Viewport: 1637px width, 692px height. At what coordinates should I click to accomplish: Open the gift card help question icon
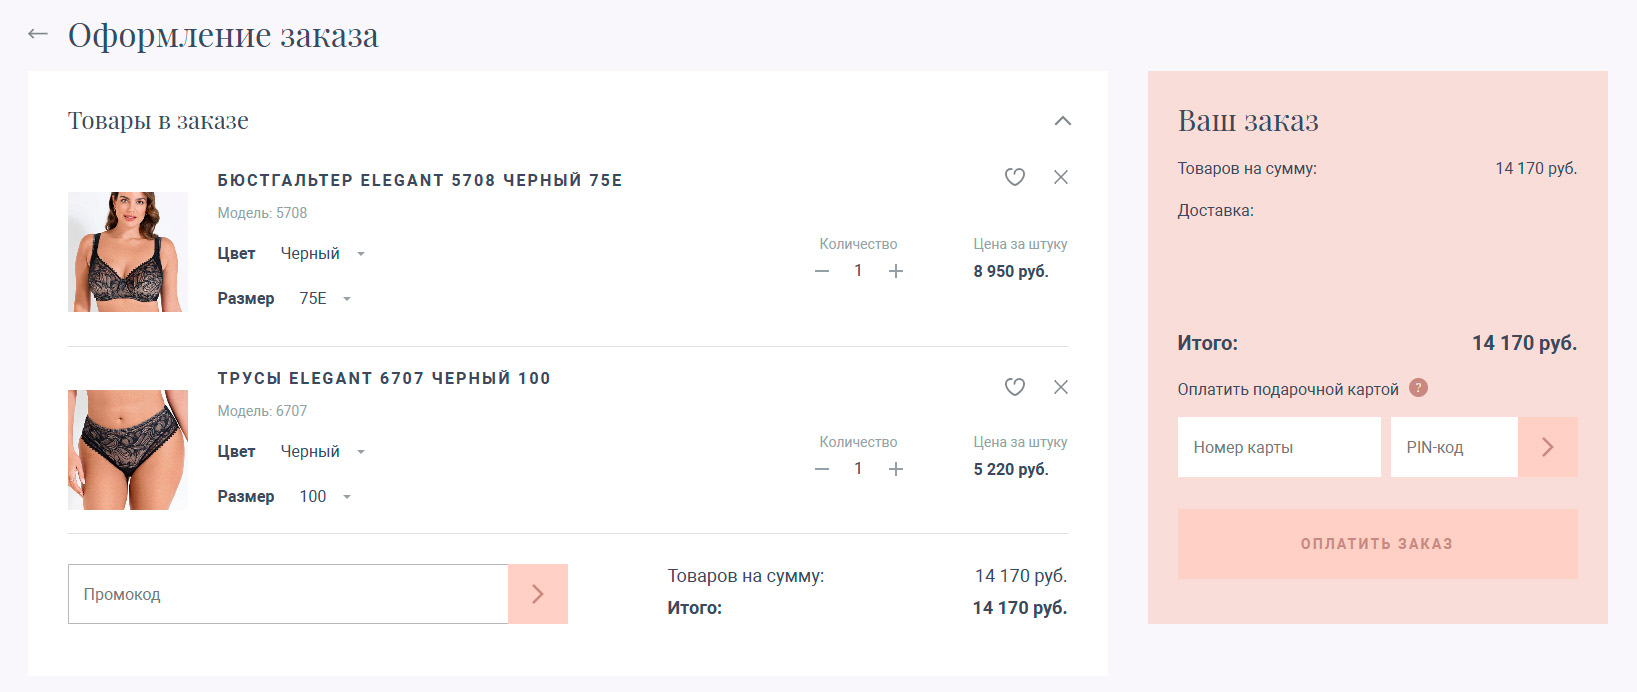click(1418, 388)
